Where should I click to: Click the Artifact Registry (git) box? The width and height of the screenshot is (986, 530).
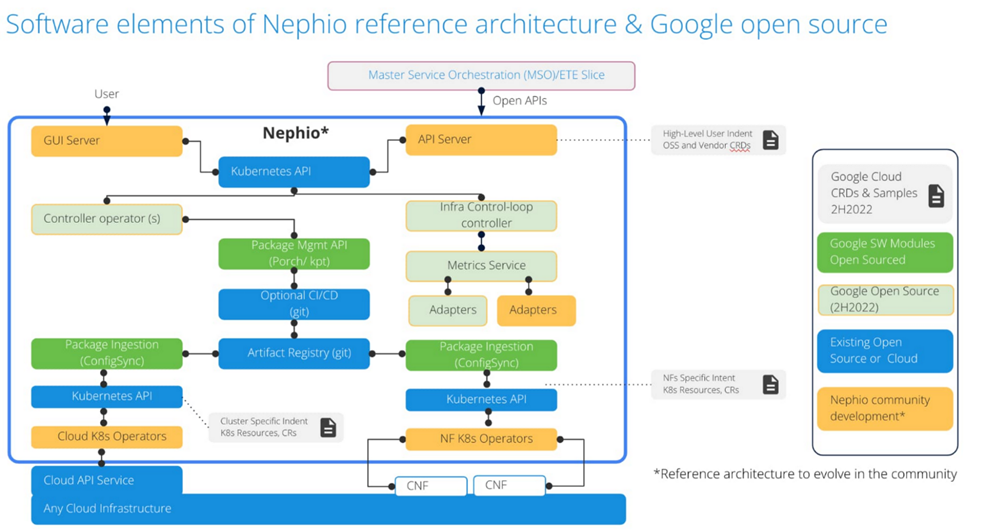click(x=294, y=353)
